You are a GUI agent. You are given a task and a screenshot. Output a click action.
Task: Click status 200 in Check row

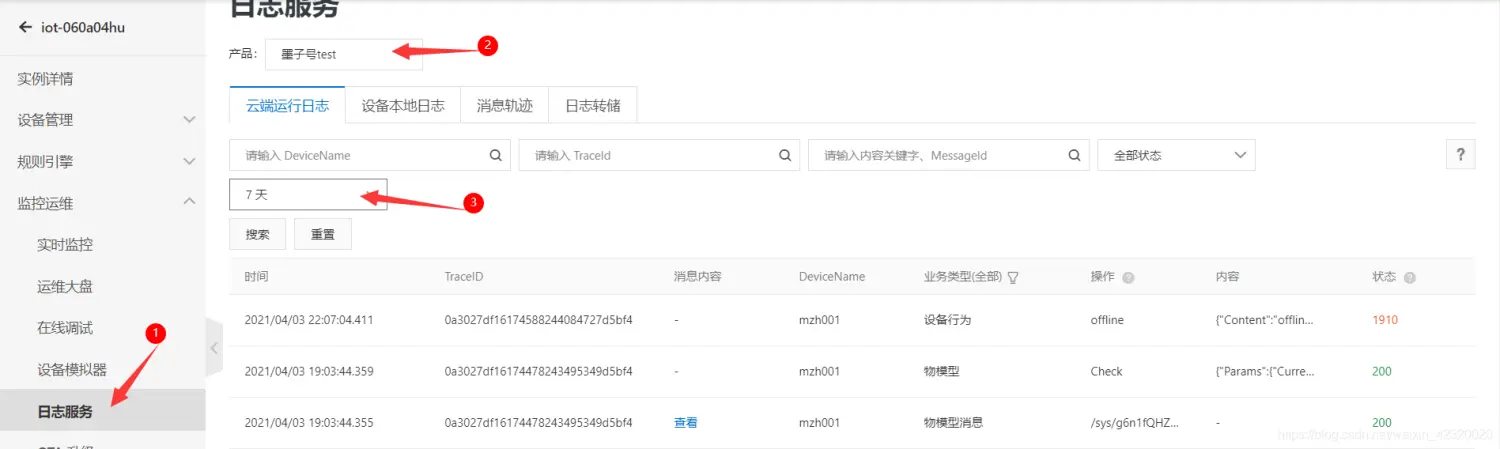coord(1382,371)
